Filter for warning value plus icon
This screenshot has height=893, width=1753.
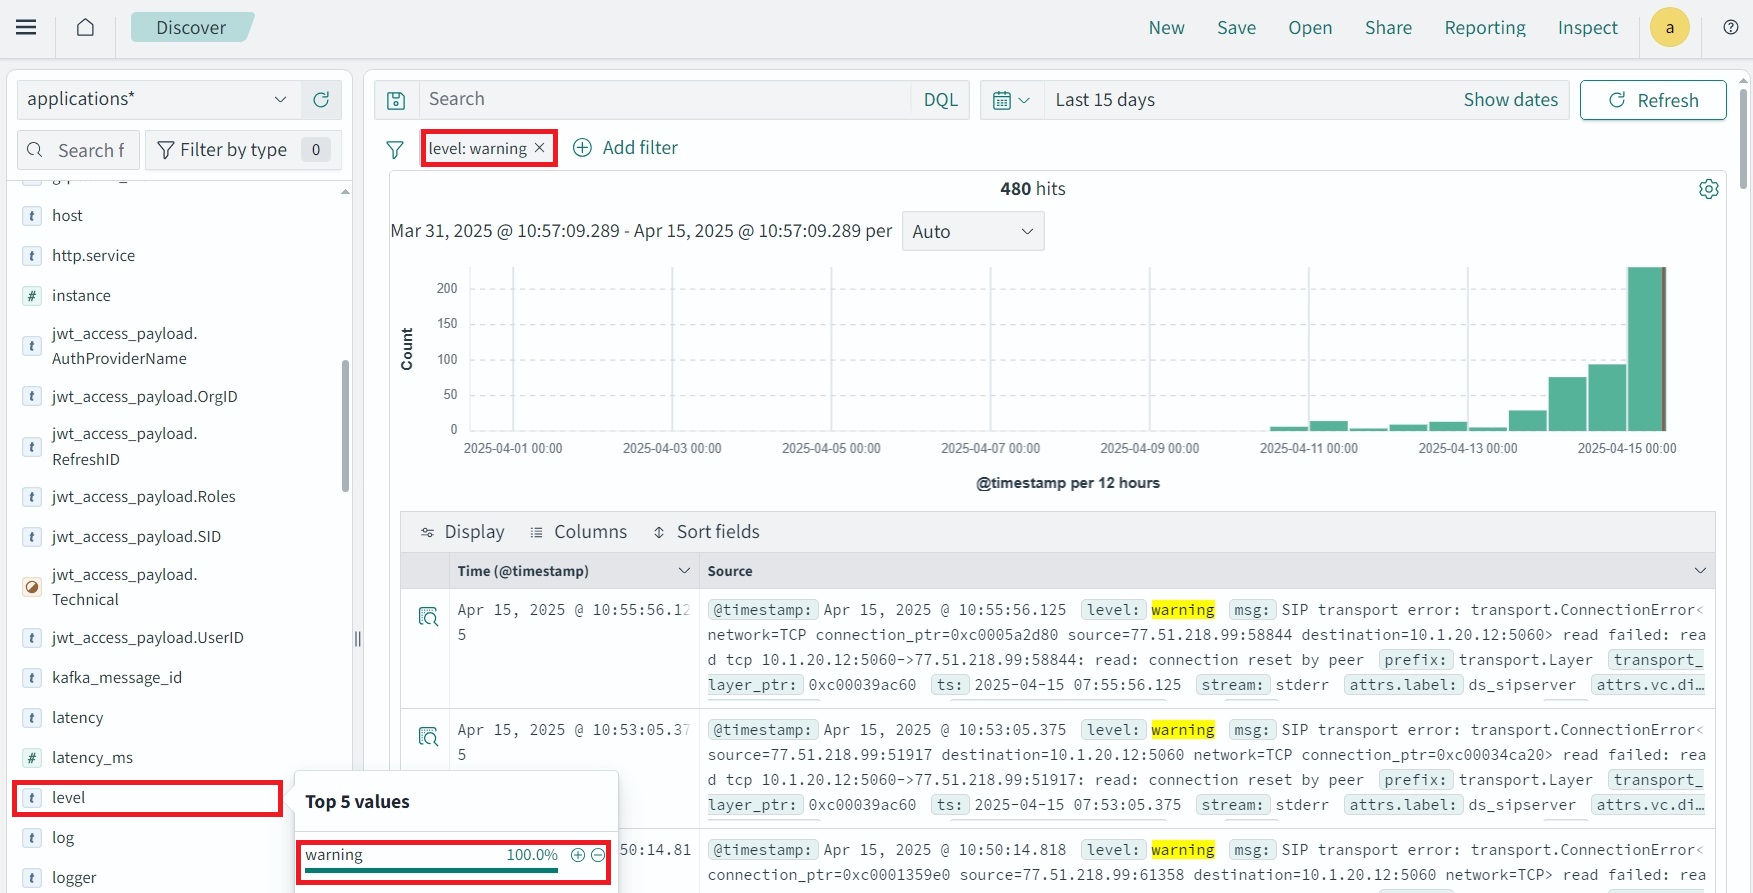578,855
